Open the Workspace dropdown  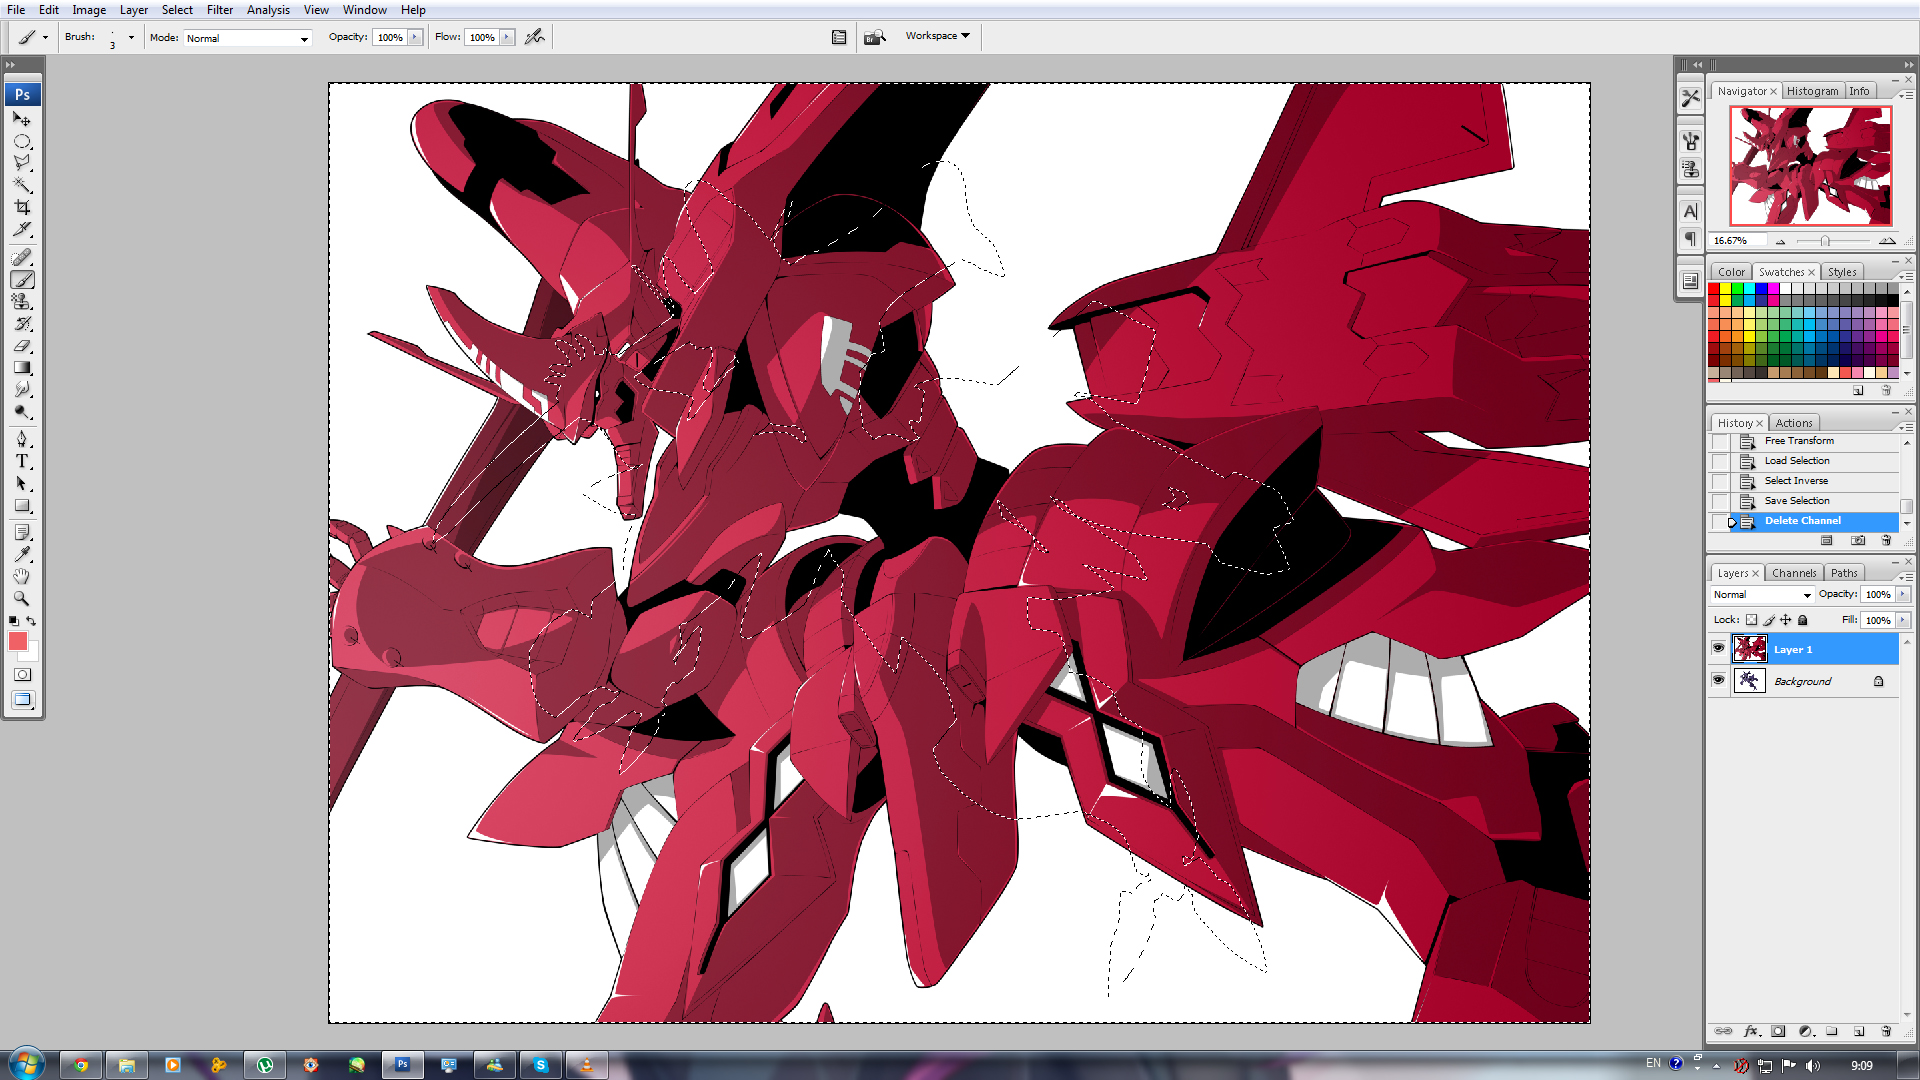(x=937, y=36)
